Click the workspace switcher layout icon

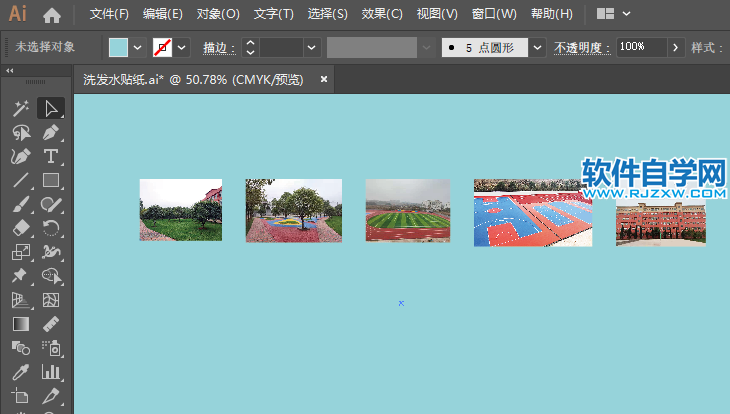[x=605, y=14]
